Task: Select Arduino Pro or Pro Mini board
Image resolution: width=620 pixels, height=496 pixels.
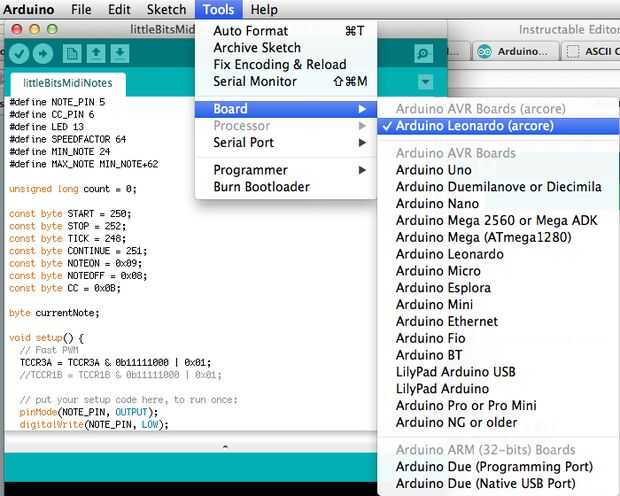Action: pos(498,405)
